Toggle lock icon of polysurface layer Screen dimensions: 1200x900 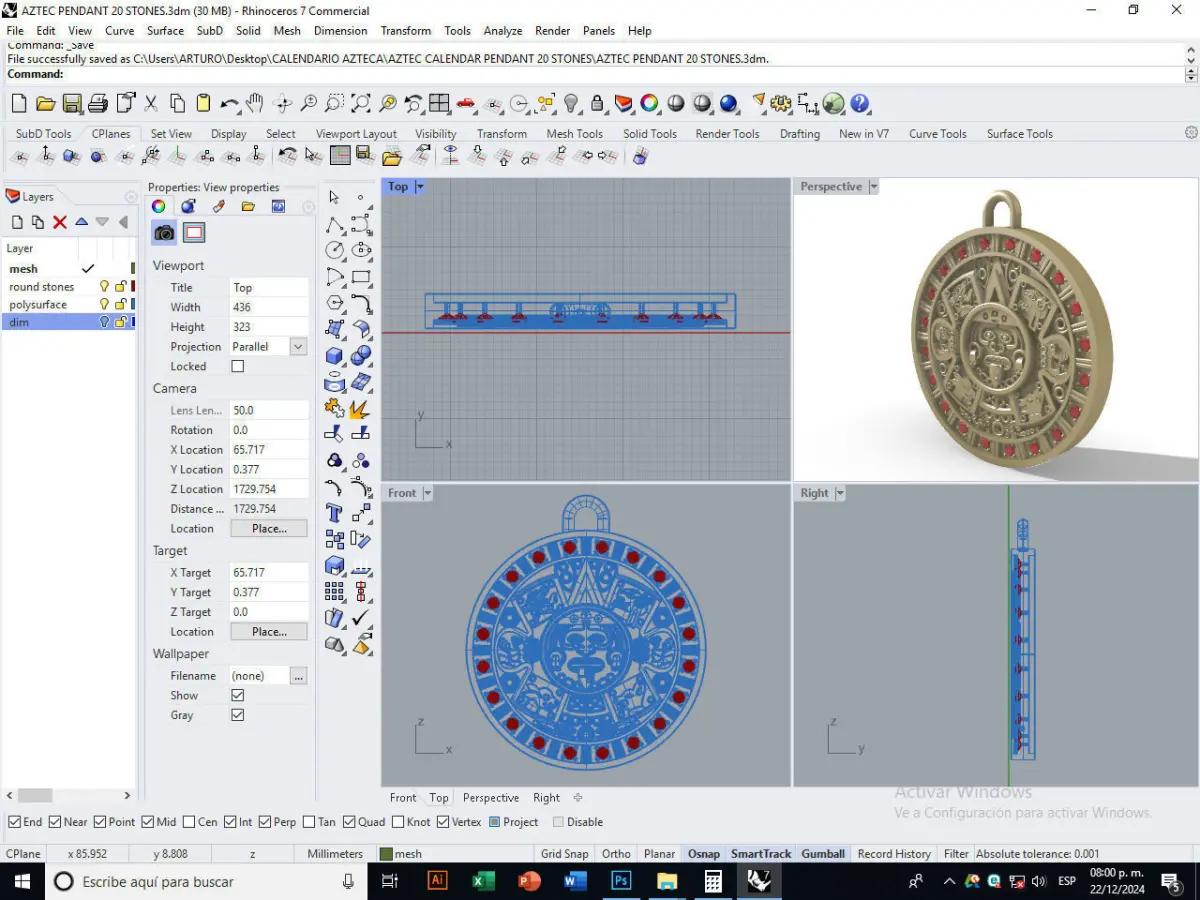point(120,305)
